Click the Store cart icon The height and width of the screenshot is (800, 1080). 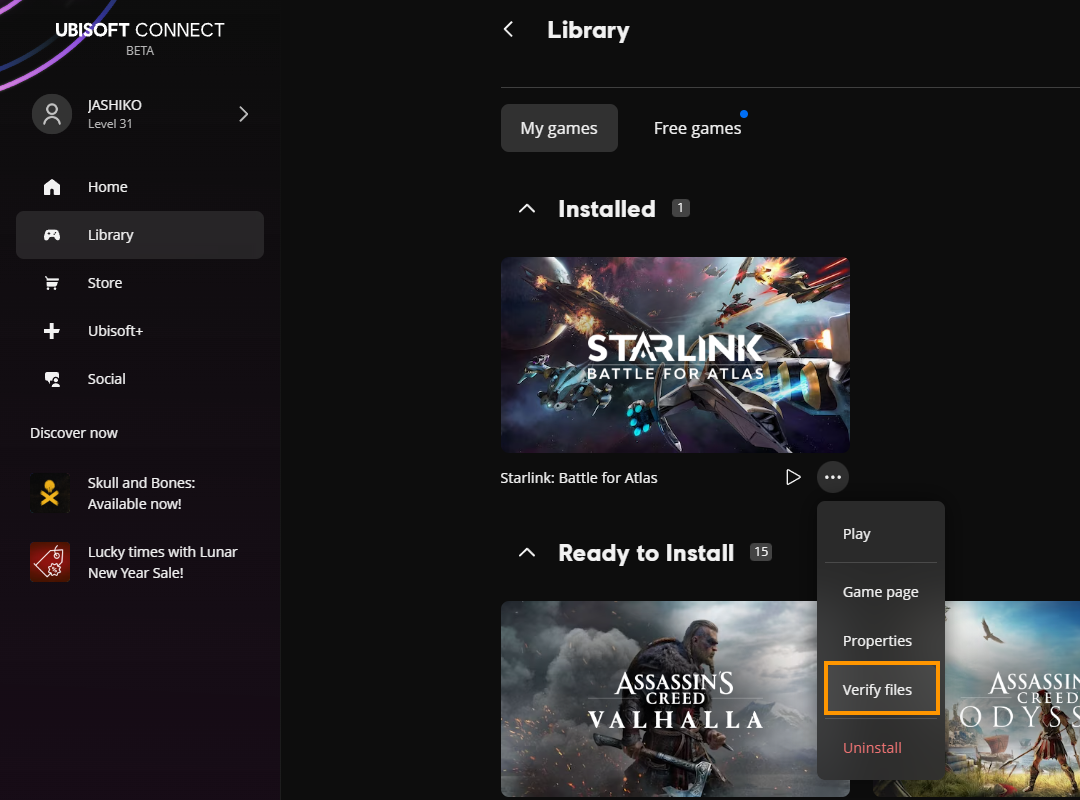52,283
